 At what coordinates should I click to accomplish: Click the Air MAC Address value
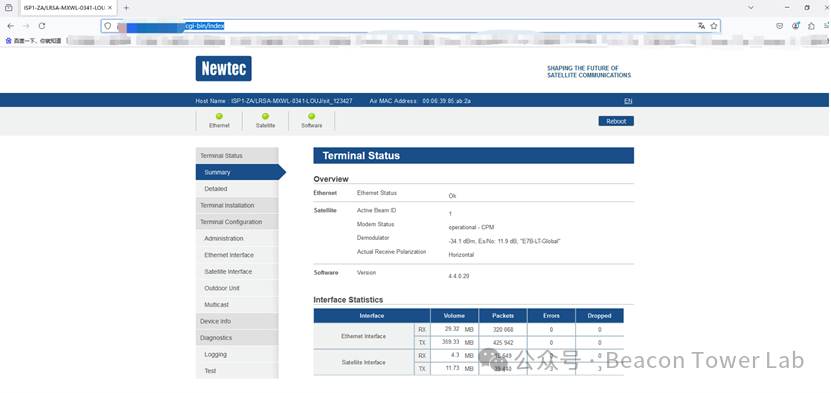[x=447, y=101]
